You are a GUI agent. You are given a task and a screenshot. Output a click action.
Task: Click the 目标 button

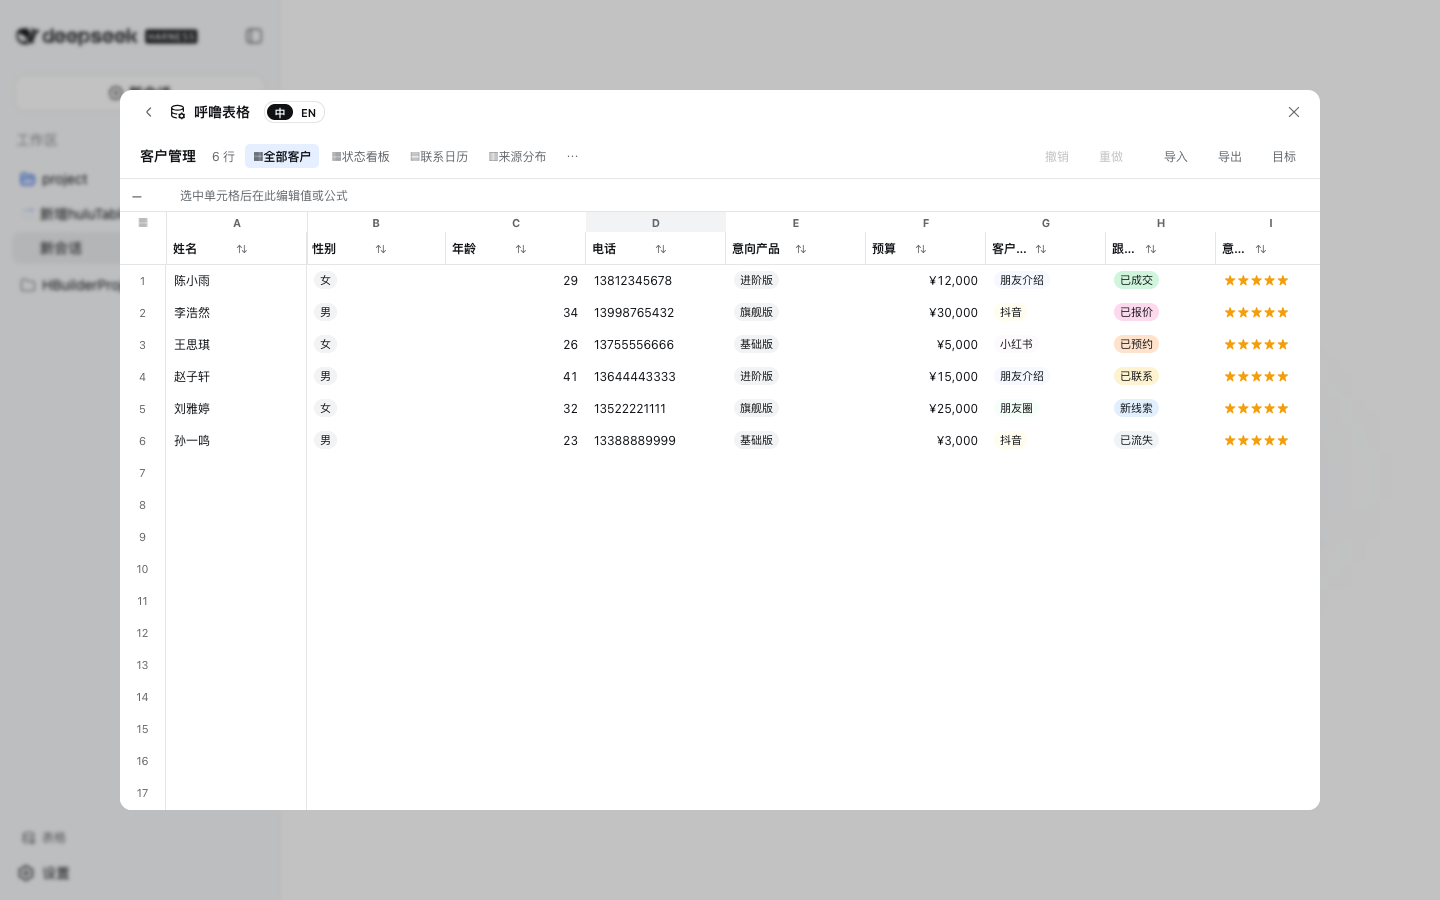pyautogui.click(x=1284, y=156)
